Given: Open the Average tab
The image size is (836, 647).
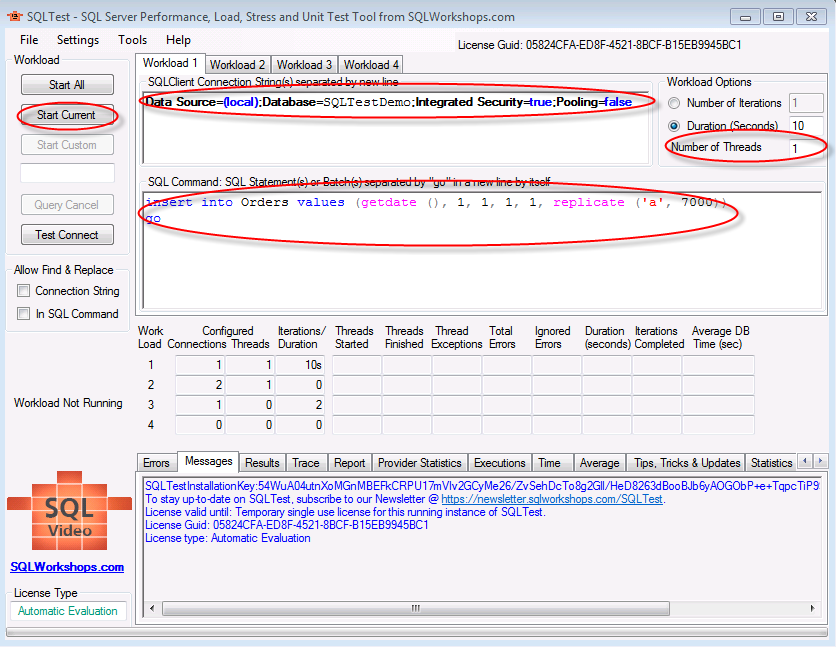Looking at the screenshot, I should click(600, 463).
